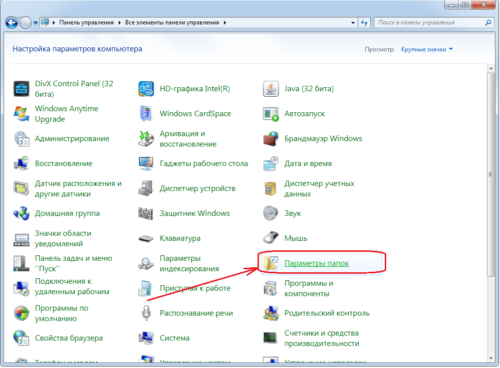Click the Forward navigation button
The image size is (500, 368).
pyautogui.click(x=26, y=23)
